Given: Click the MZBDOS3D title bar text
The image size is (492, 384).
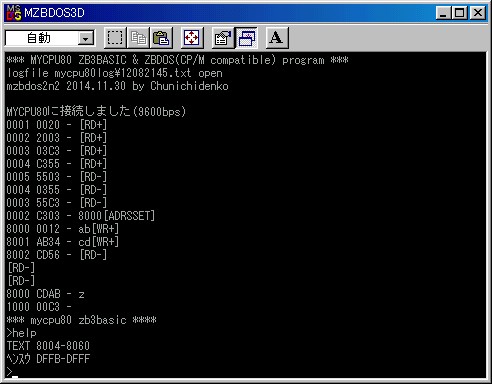Looking at the screenshot, I should tap(54, 13).
